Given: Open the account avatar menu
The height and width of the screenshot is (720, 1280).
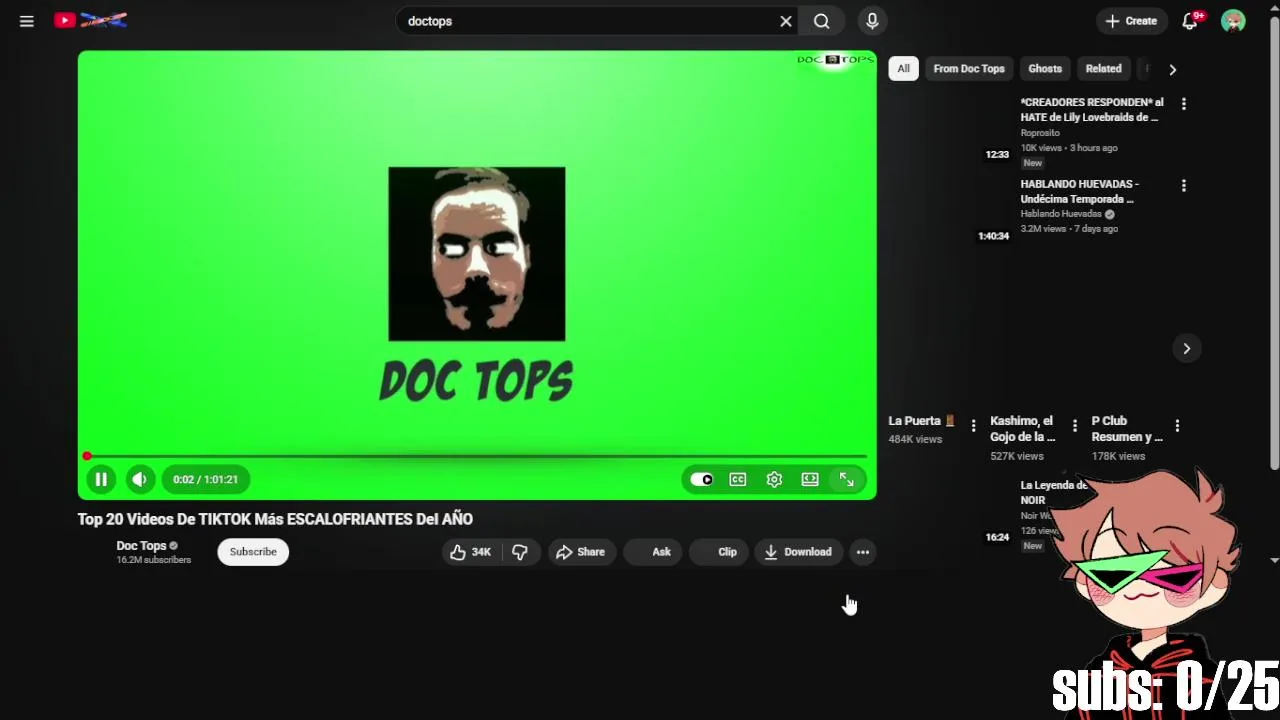Looking at the screenshot, I should click(1233, 21).
